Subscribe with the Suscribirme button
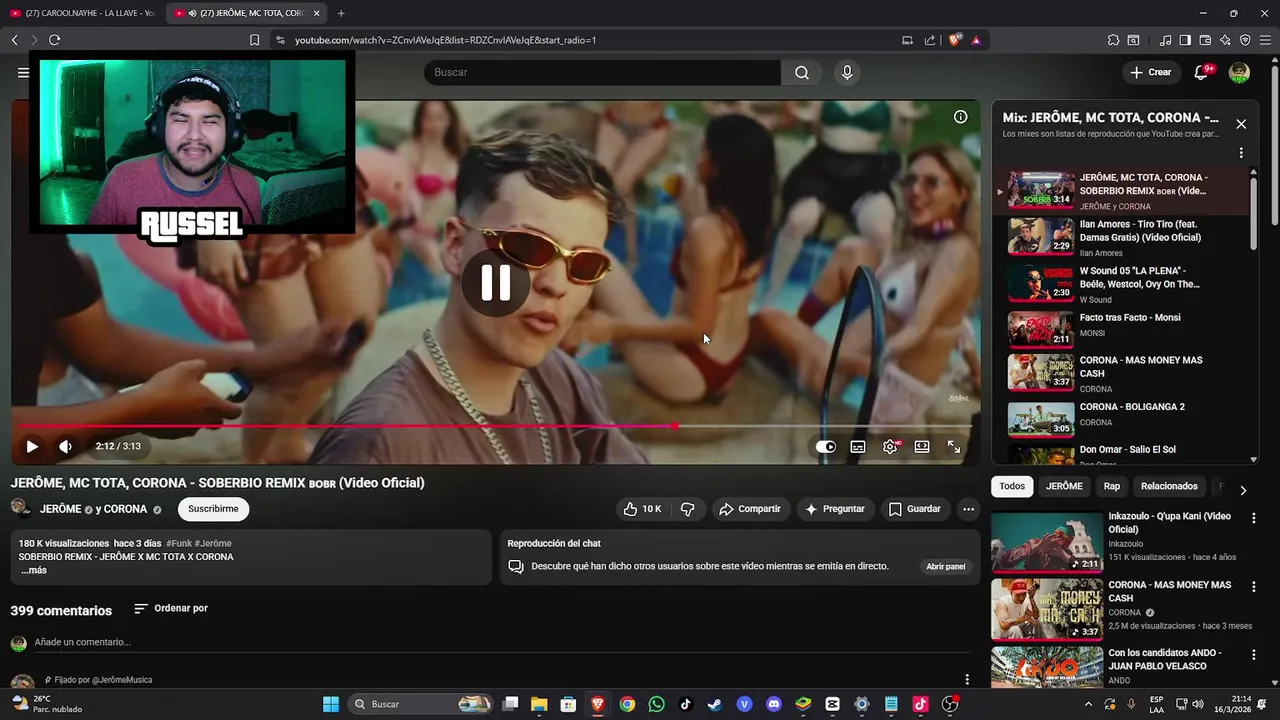Screen dimensions: 1280x720 [x=213, y=509]
